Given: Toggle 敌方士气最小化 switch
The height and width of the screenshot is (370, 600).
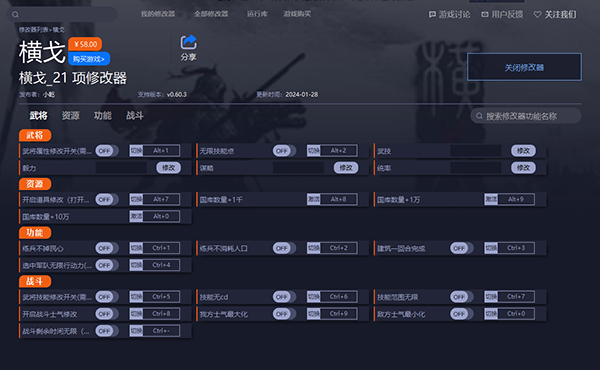Looking at the screenshot, I should pos(461,314).
